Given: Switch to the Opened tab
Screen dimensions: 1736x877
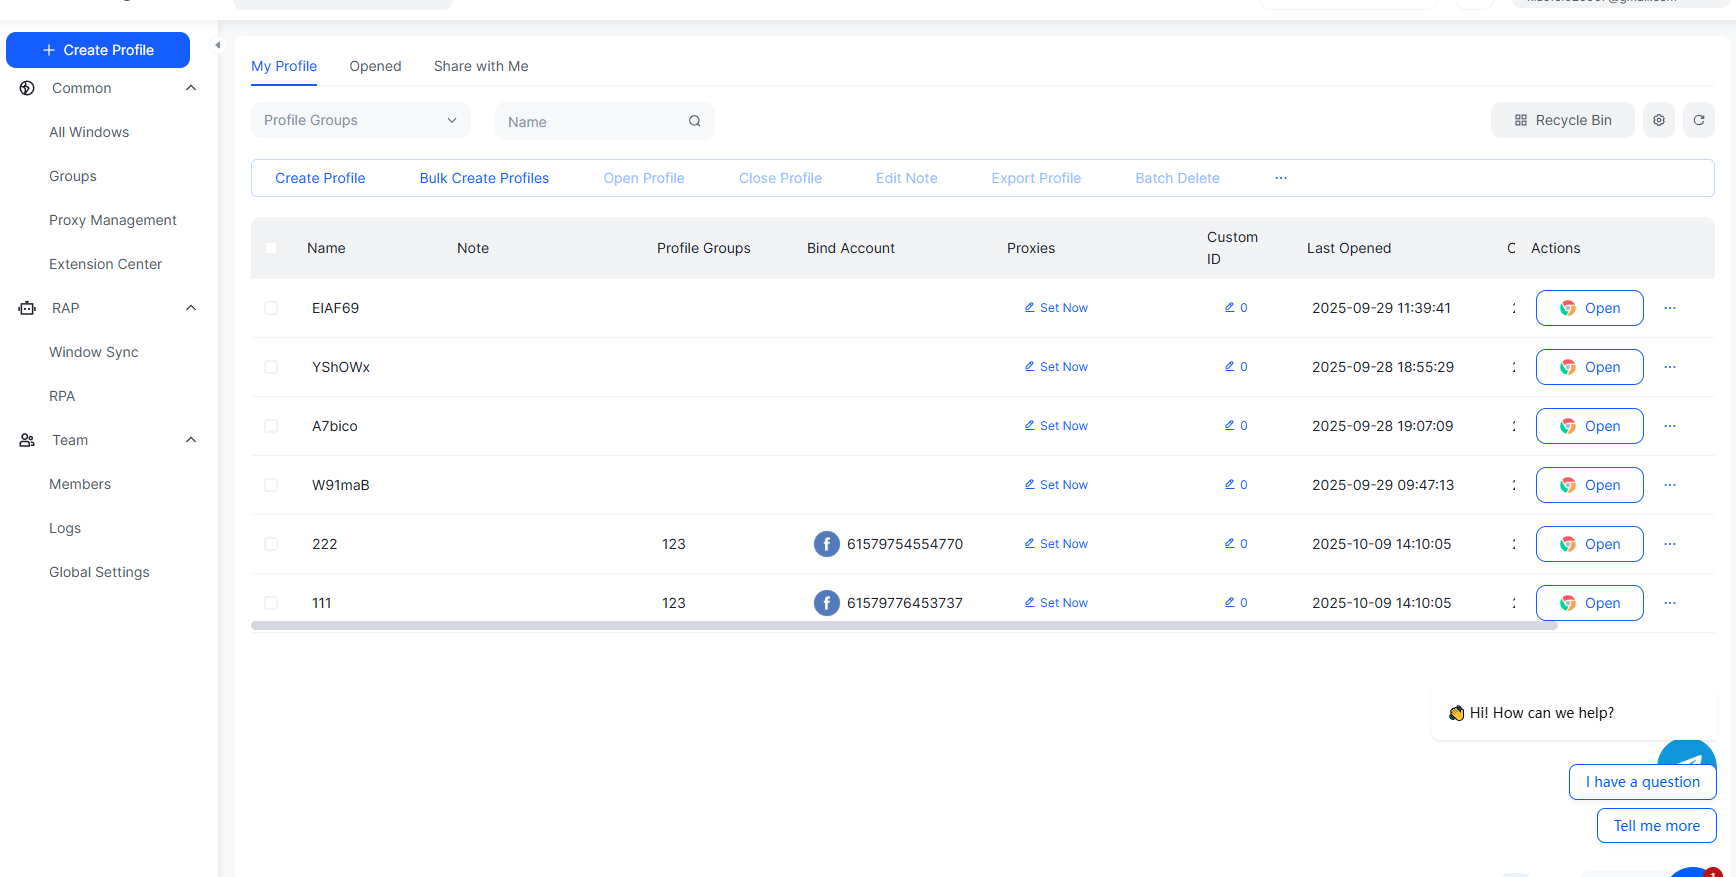Looking at the screenshot, I should tap(375, 66).
